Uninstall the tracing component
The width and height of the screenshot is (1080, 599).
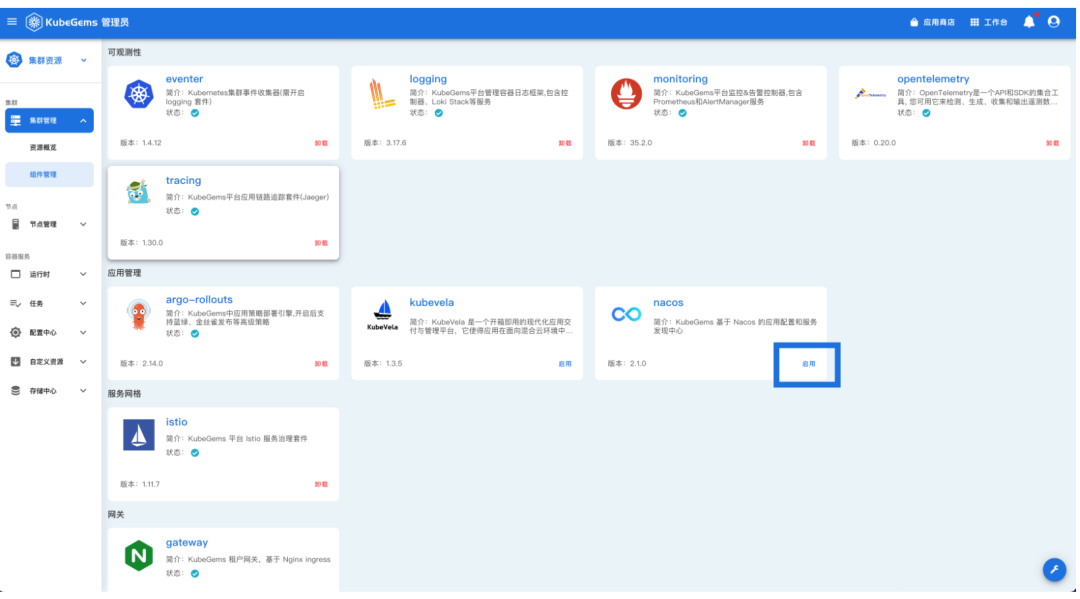pos(321,243)
